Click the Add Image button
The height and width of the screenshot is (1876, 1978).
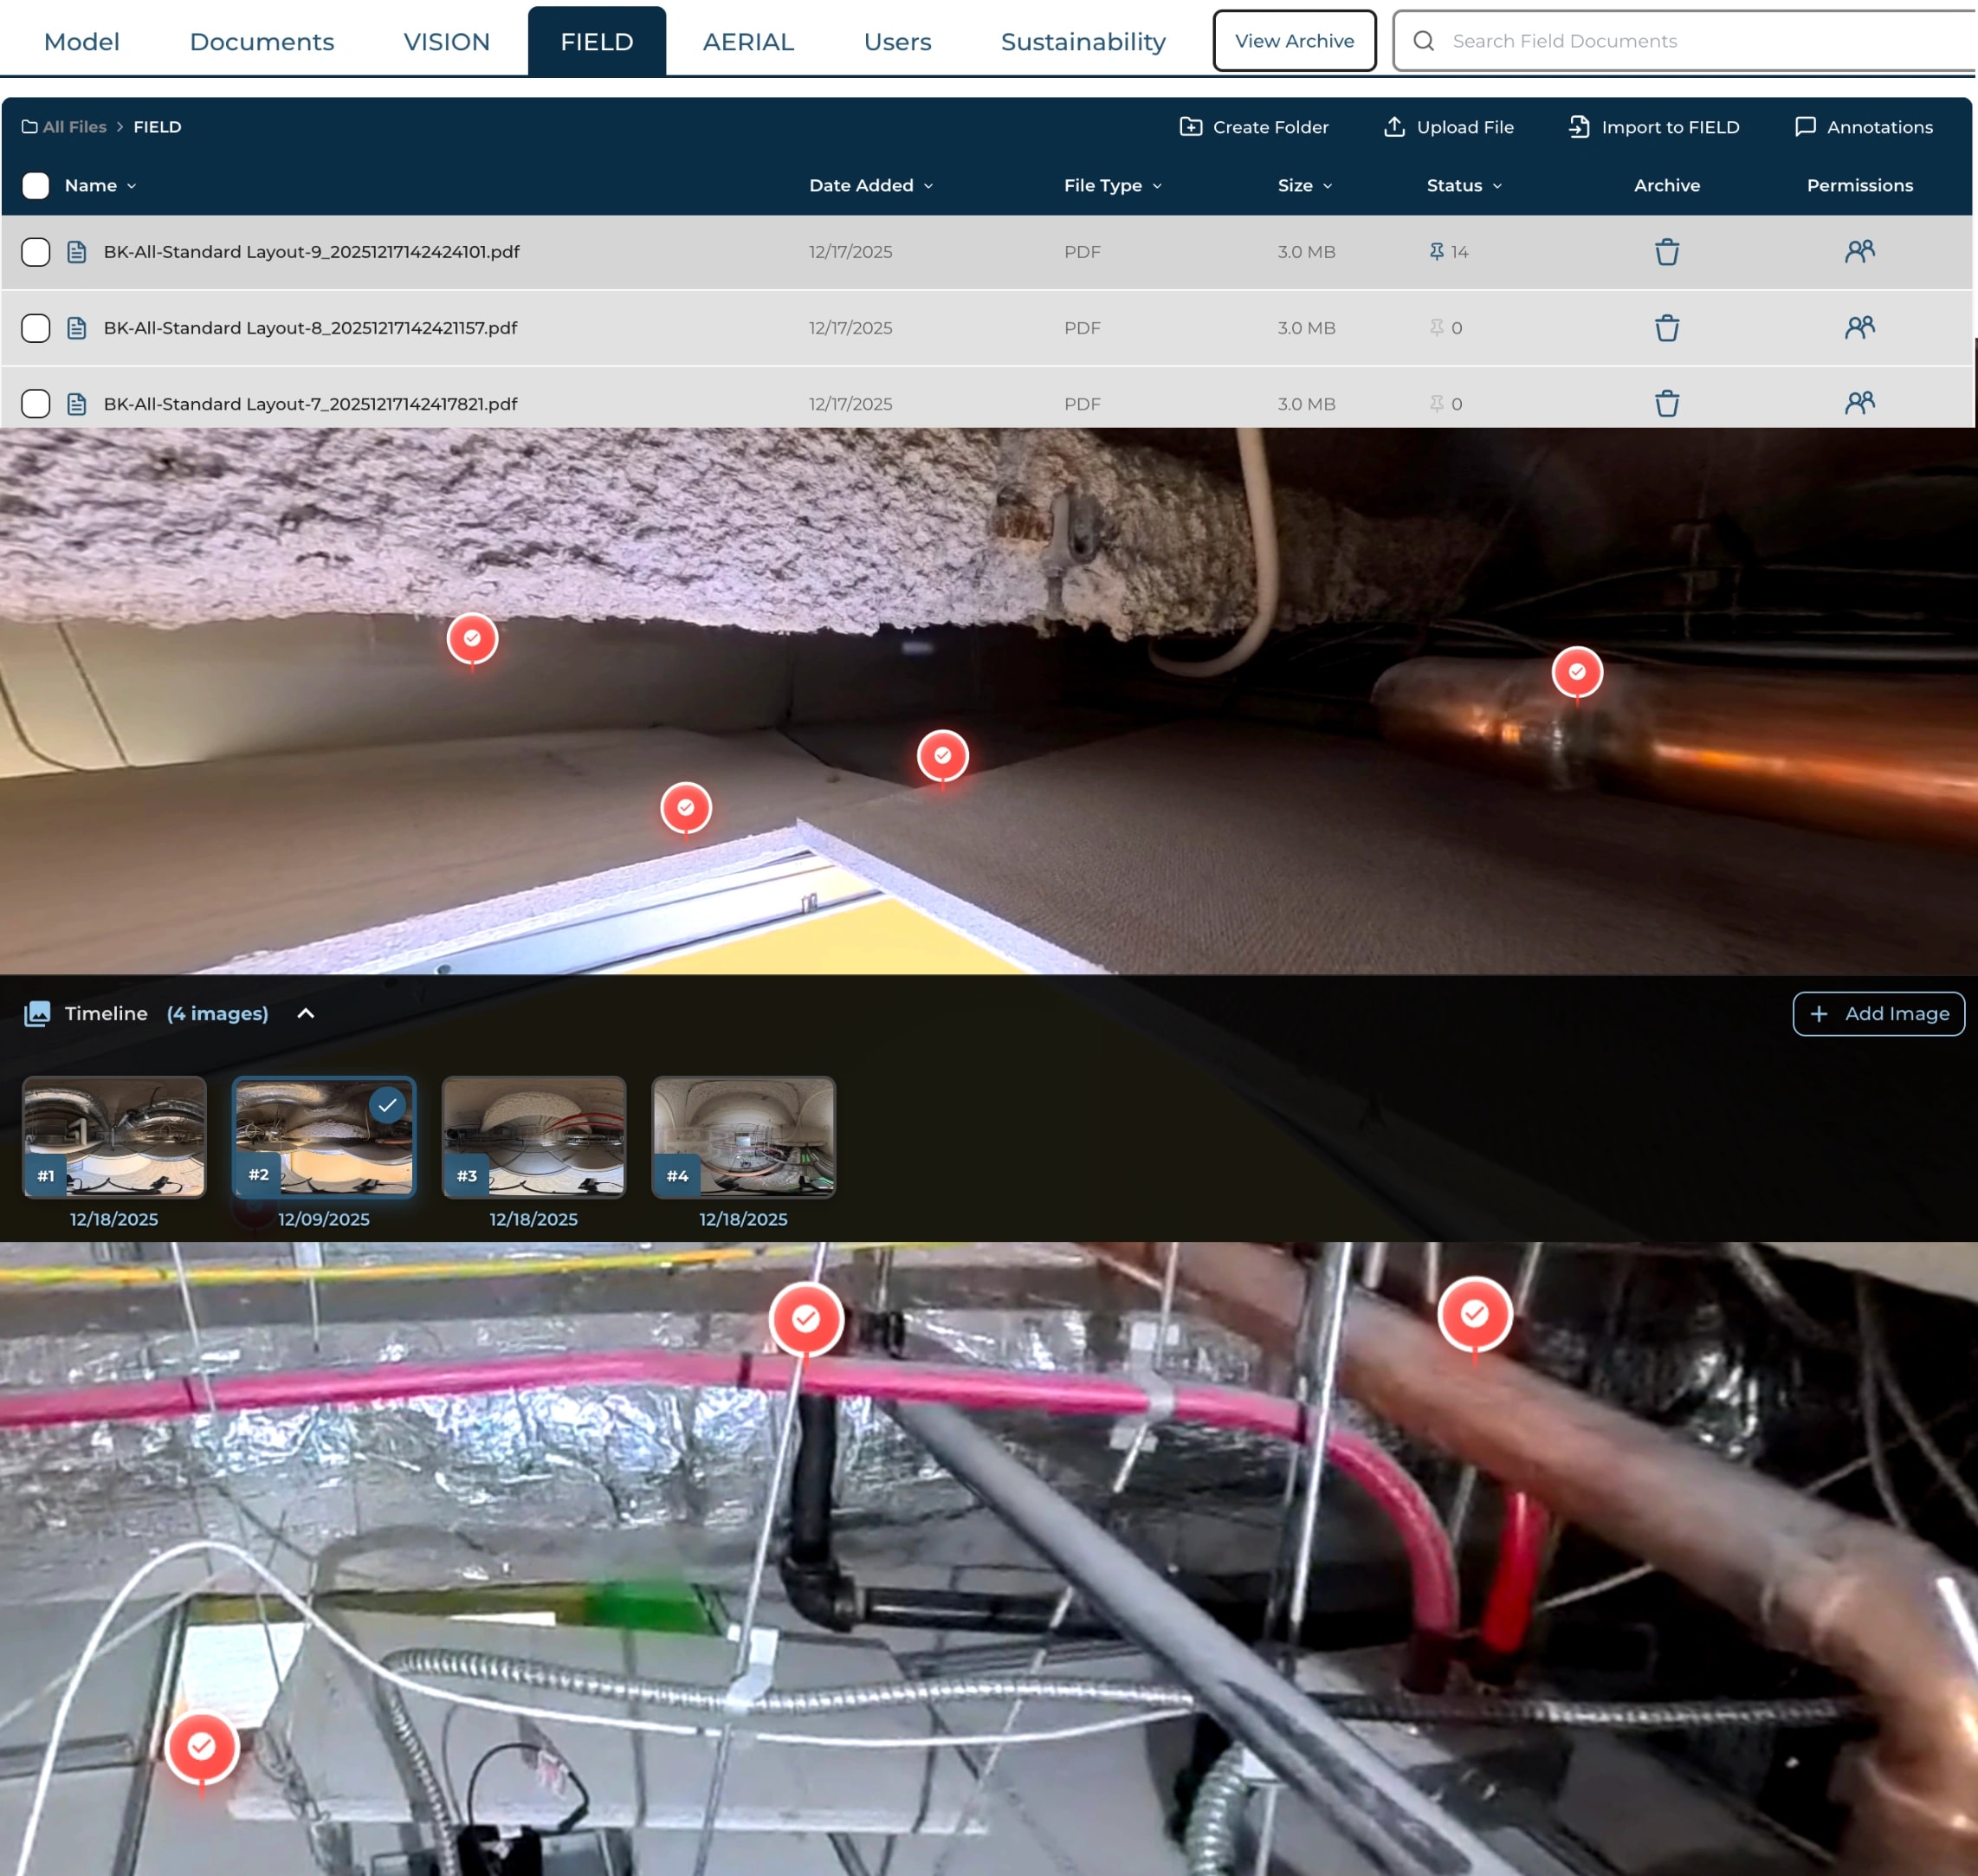[1878, 1013]
